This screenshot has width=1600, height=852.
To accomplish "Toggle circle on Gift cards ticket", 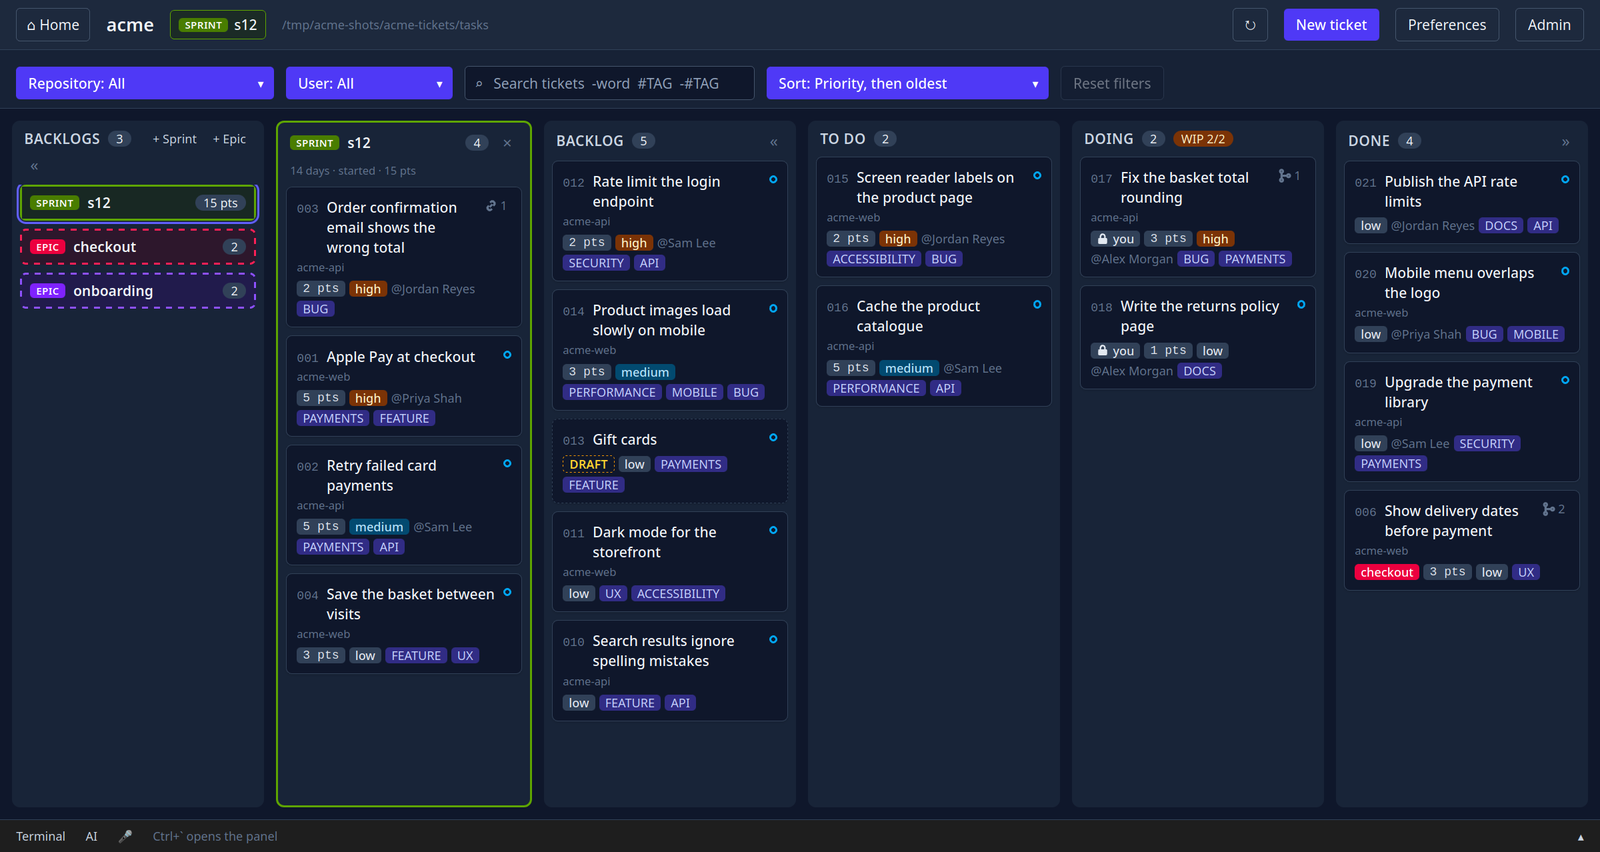I will tap(773, 438).
